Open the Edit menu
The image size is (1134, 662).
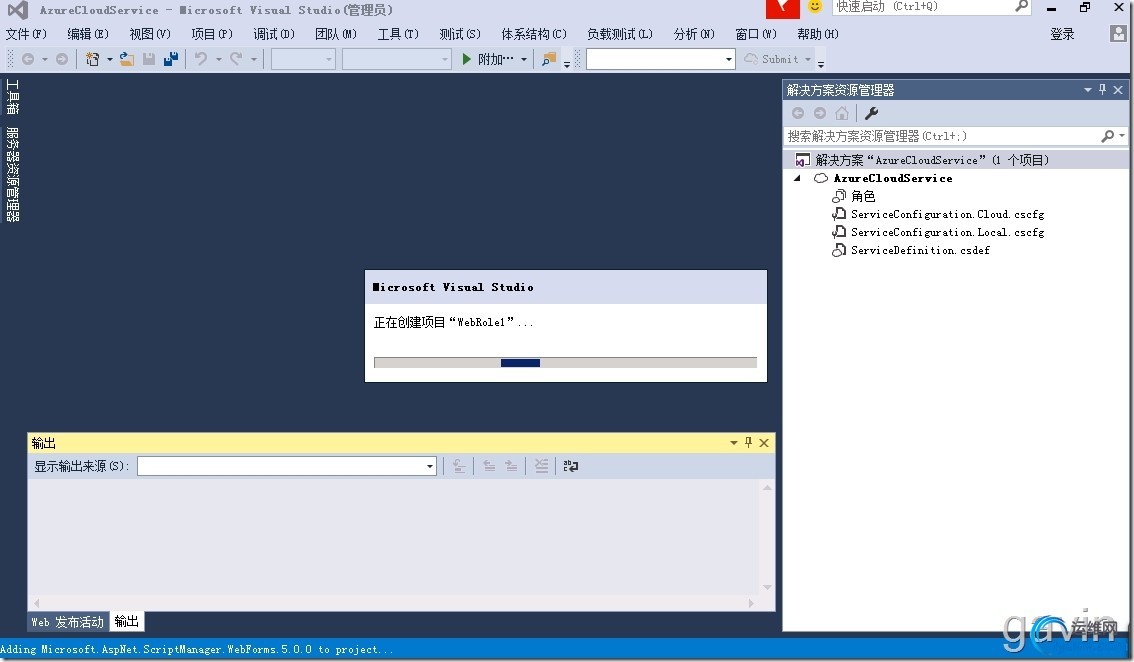pos(88,34)
